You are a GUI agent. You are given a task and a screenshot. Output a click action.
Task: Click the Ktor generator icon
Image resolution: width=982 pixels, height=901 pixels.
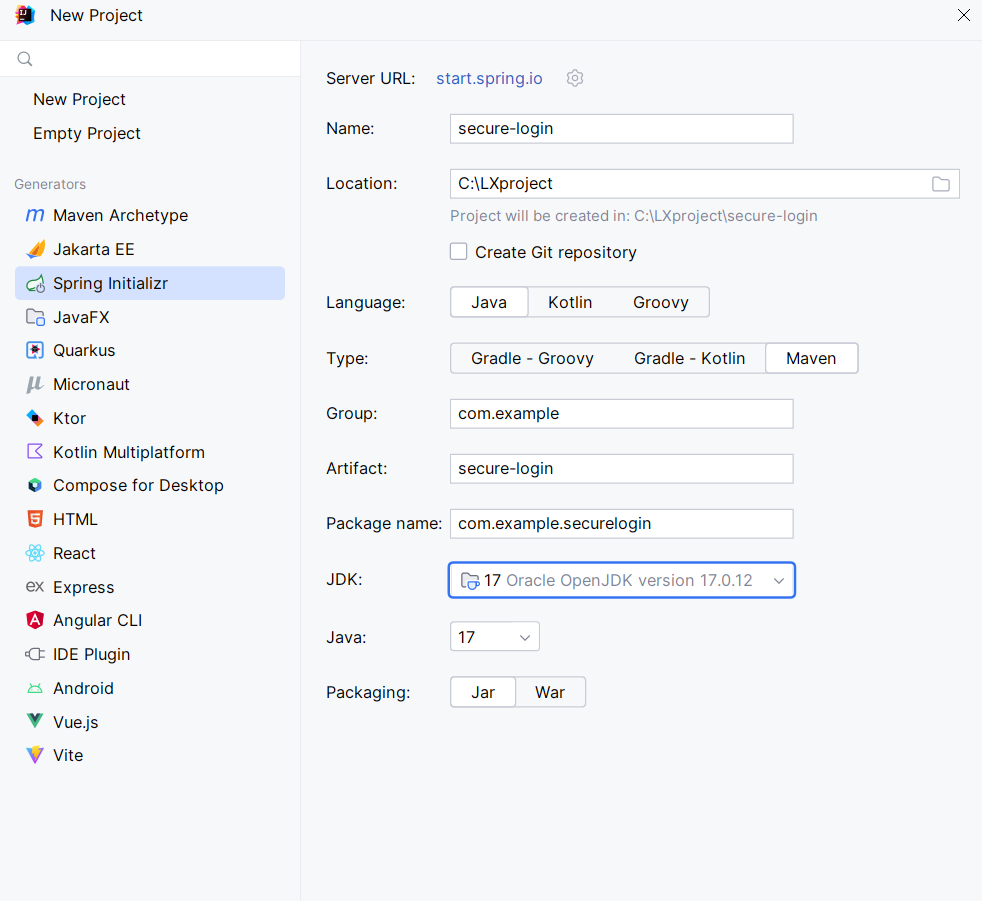coord(35,418)
